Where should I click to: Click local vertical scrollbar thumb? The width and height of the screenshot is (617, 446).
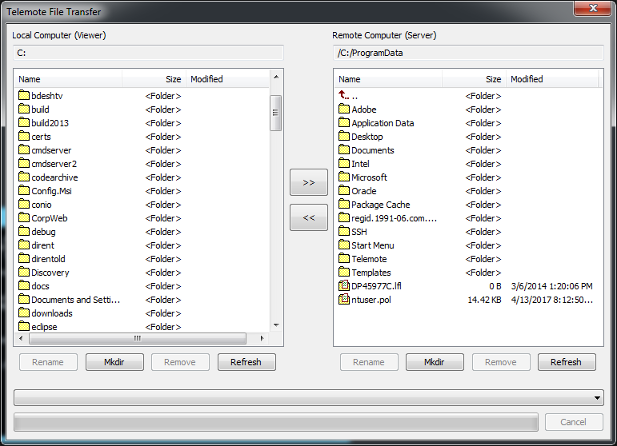(276, 113)
